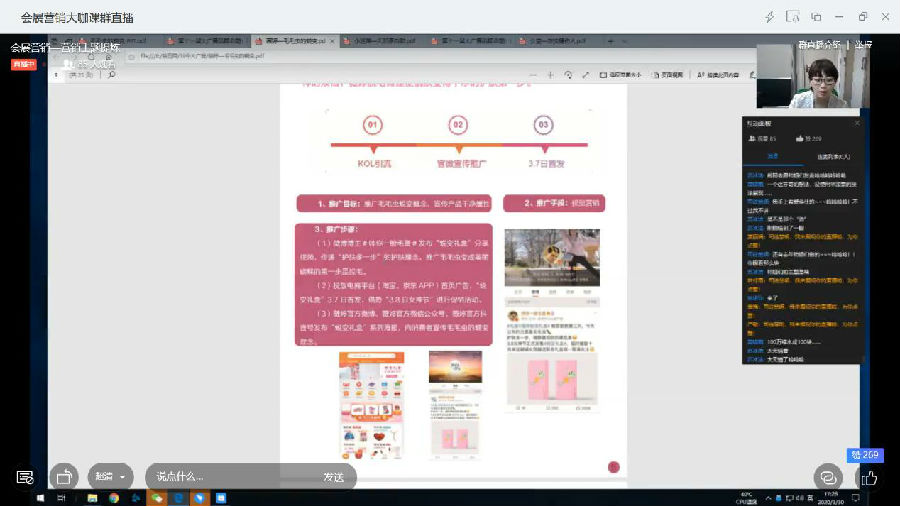Switch to the 连麦列表 tab in interaction panel
The image size is (900, 506).
(832, 157)
